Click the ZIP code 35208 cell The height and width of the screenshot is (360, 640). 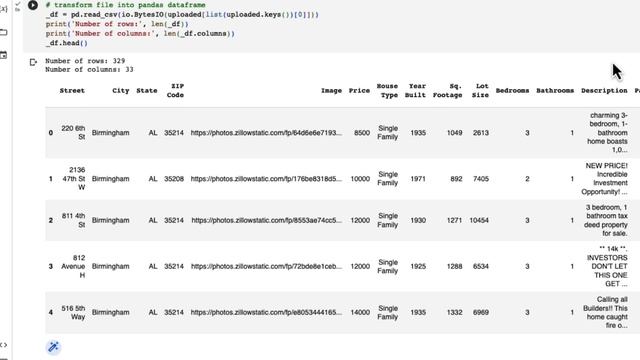(174, 179)
